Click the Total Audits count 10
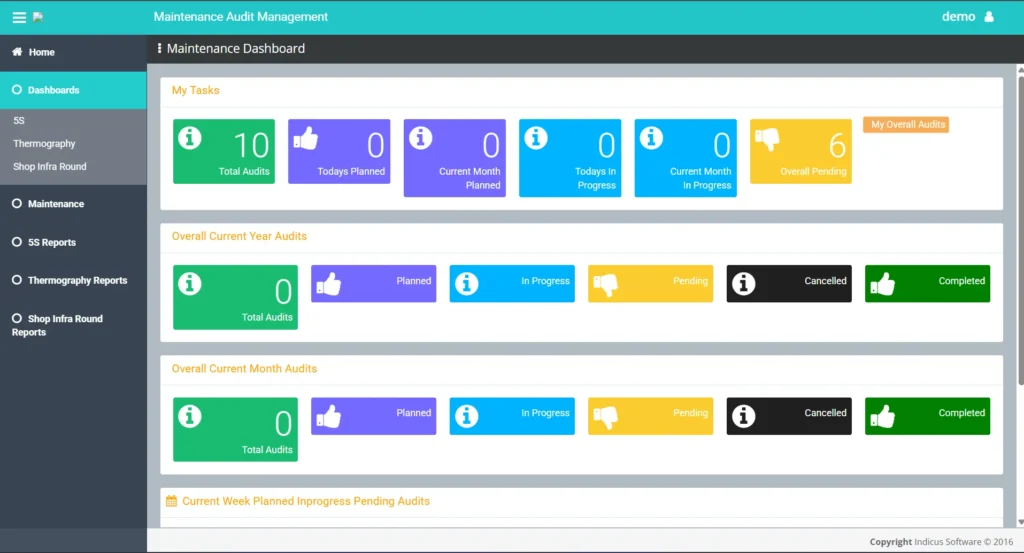Viewport: 1024px width, 553px height. pos(251,145)
